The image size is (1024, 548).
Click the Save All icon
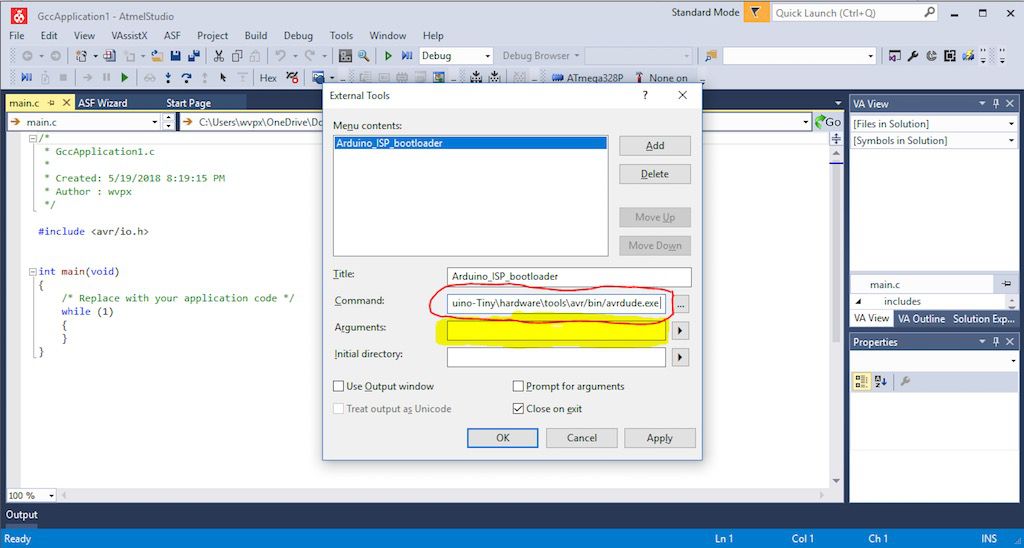pos(193,56)
